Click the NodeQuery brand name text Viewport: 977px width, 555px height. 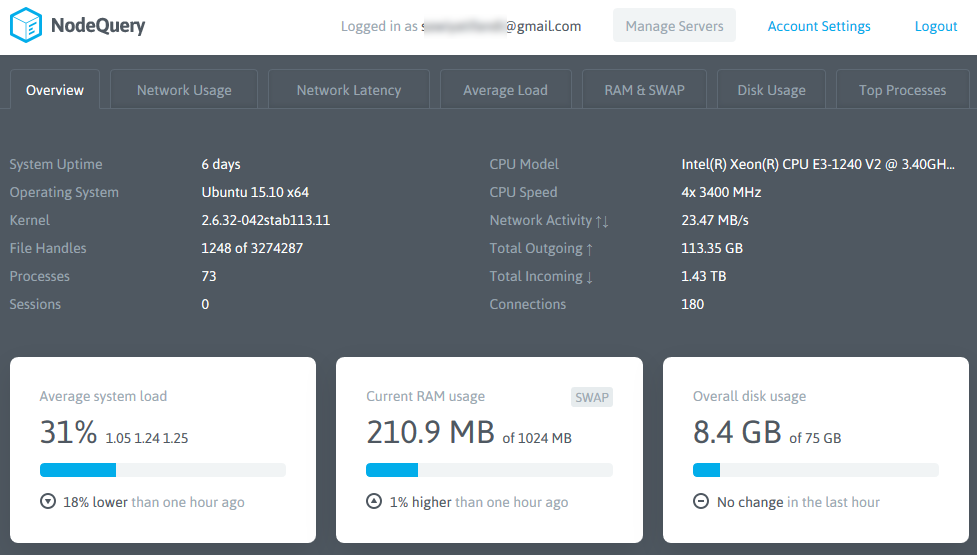[x=98, y=26]
